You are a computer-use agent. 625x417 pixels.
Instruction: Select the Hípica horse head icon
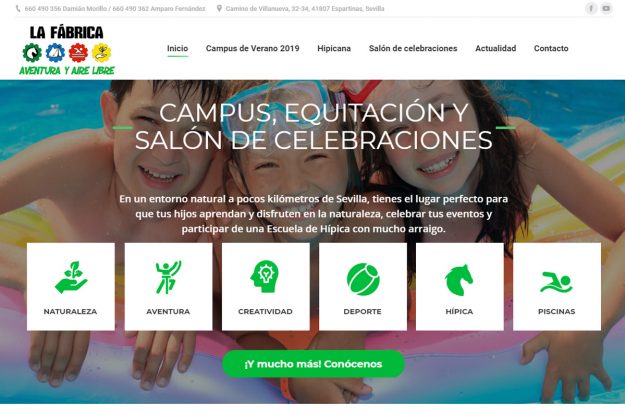coord(459,280)
